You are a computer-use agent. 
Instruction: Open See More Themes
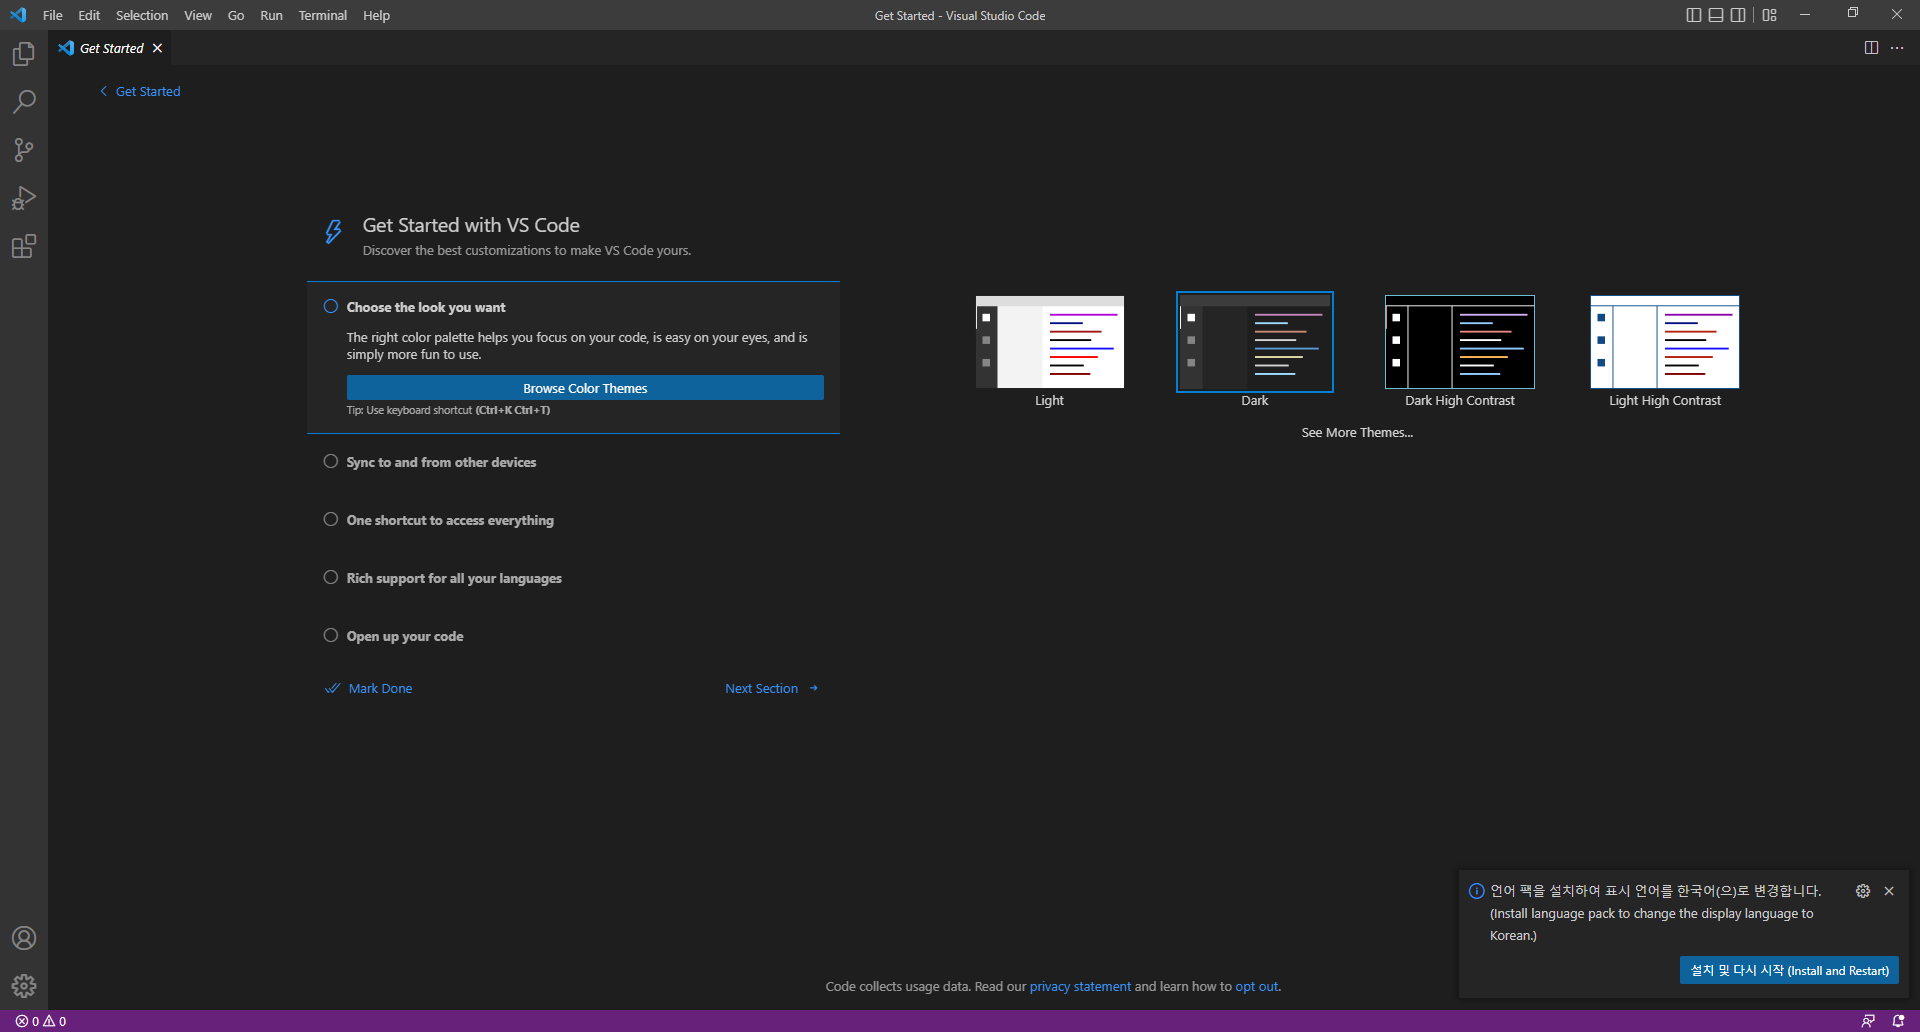point(1357,432)
